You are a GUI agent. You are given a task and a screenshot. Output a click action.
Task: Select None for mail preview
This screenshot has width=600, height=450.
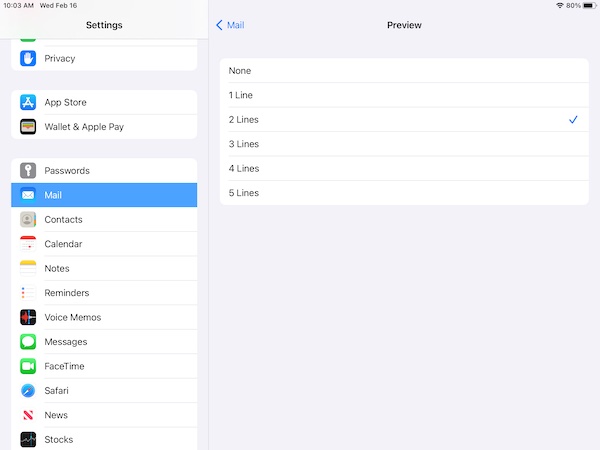click(x=404, y=71)
